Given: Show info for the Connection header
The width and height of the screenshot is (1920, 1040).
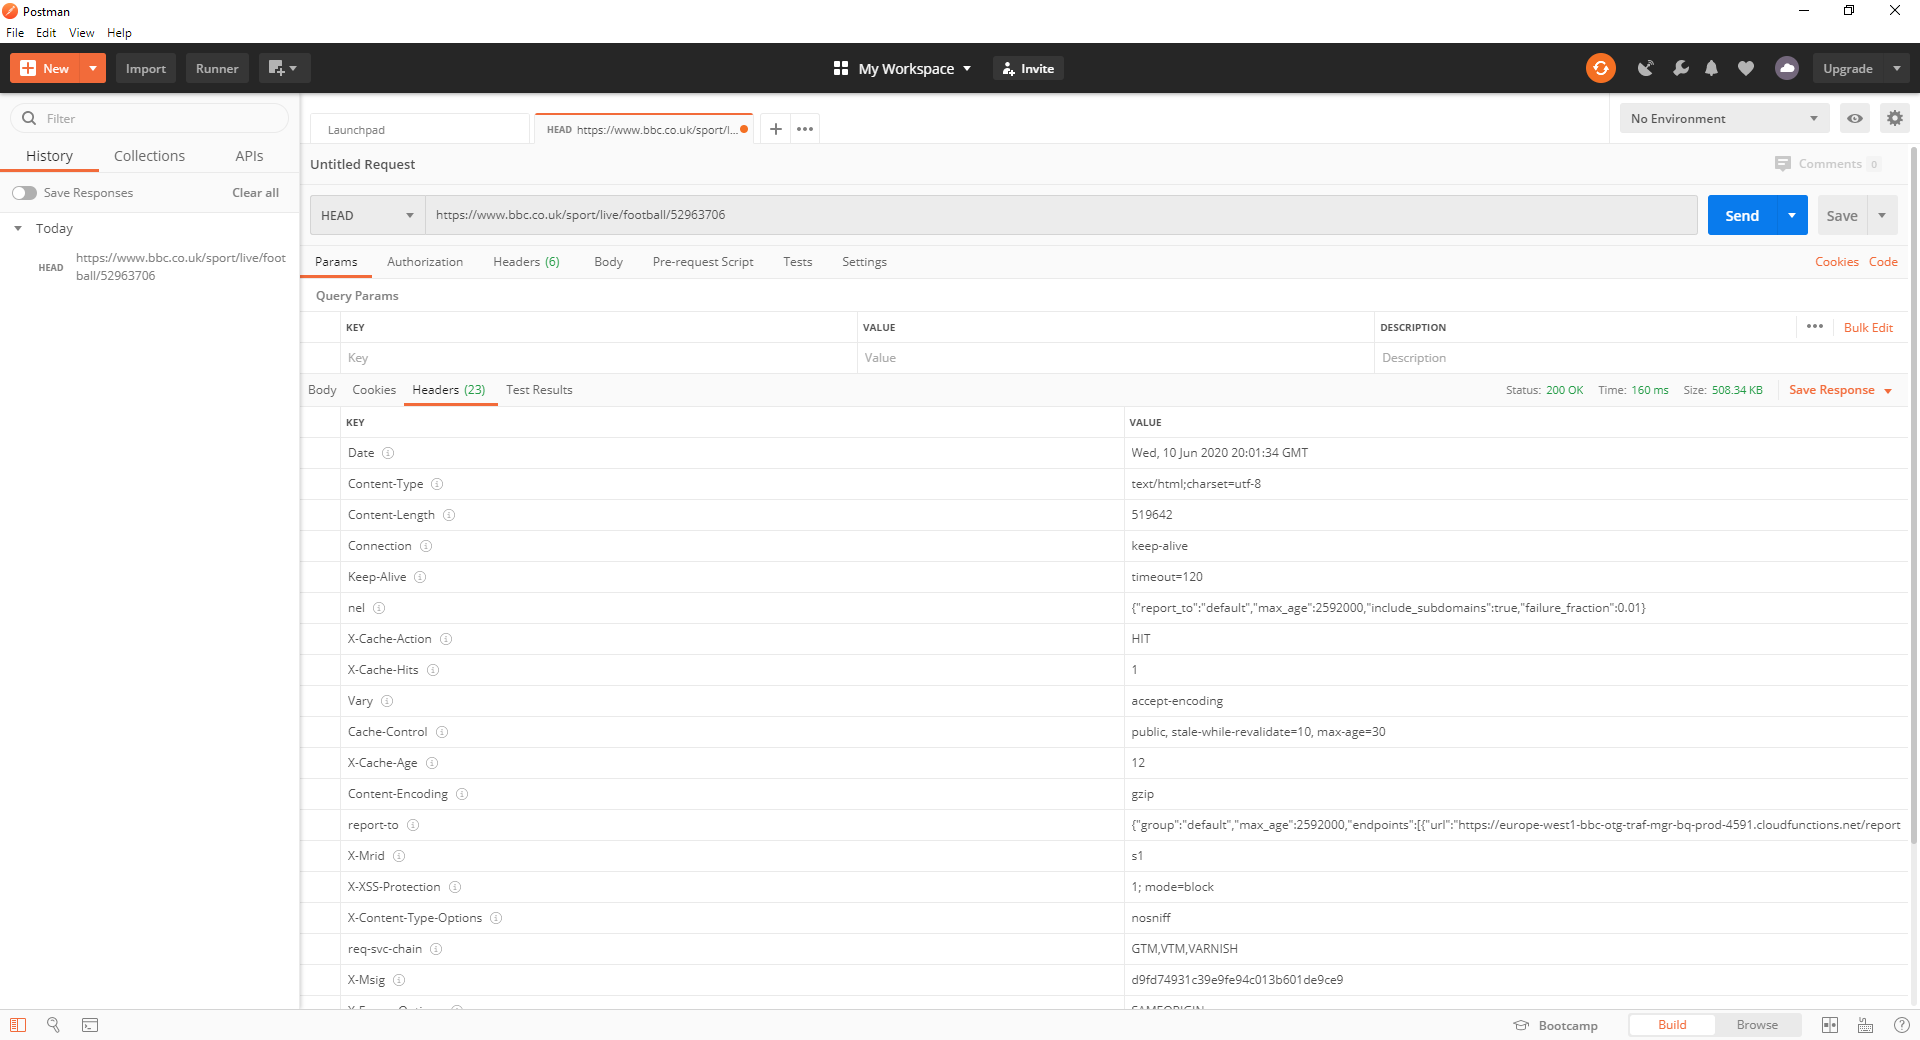Looking at the screenshot, I should coord(426,546).
